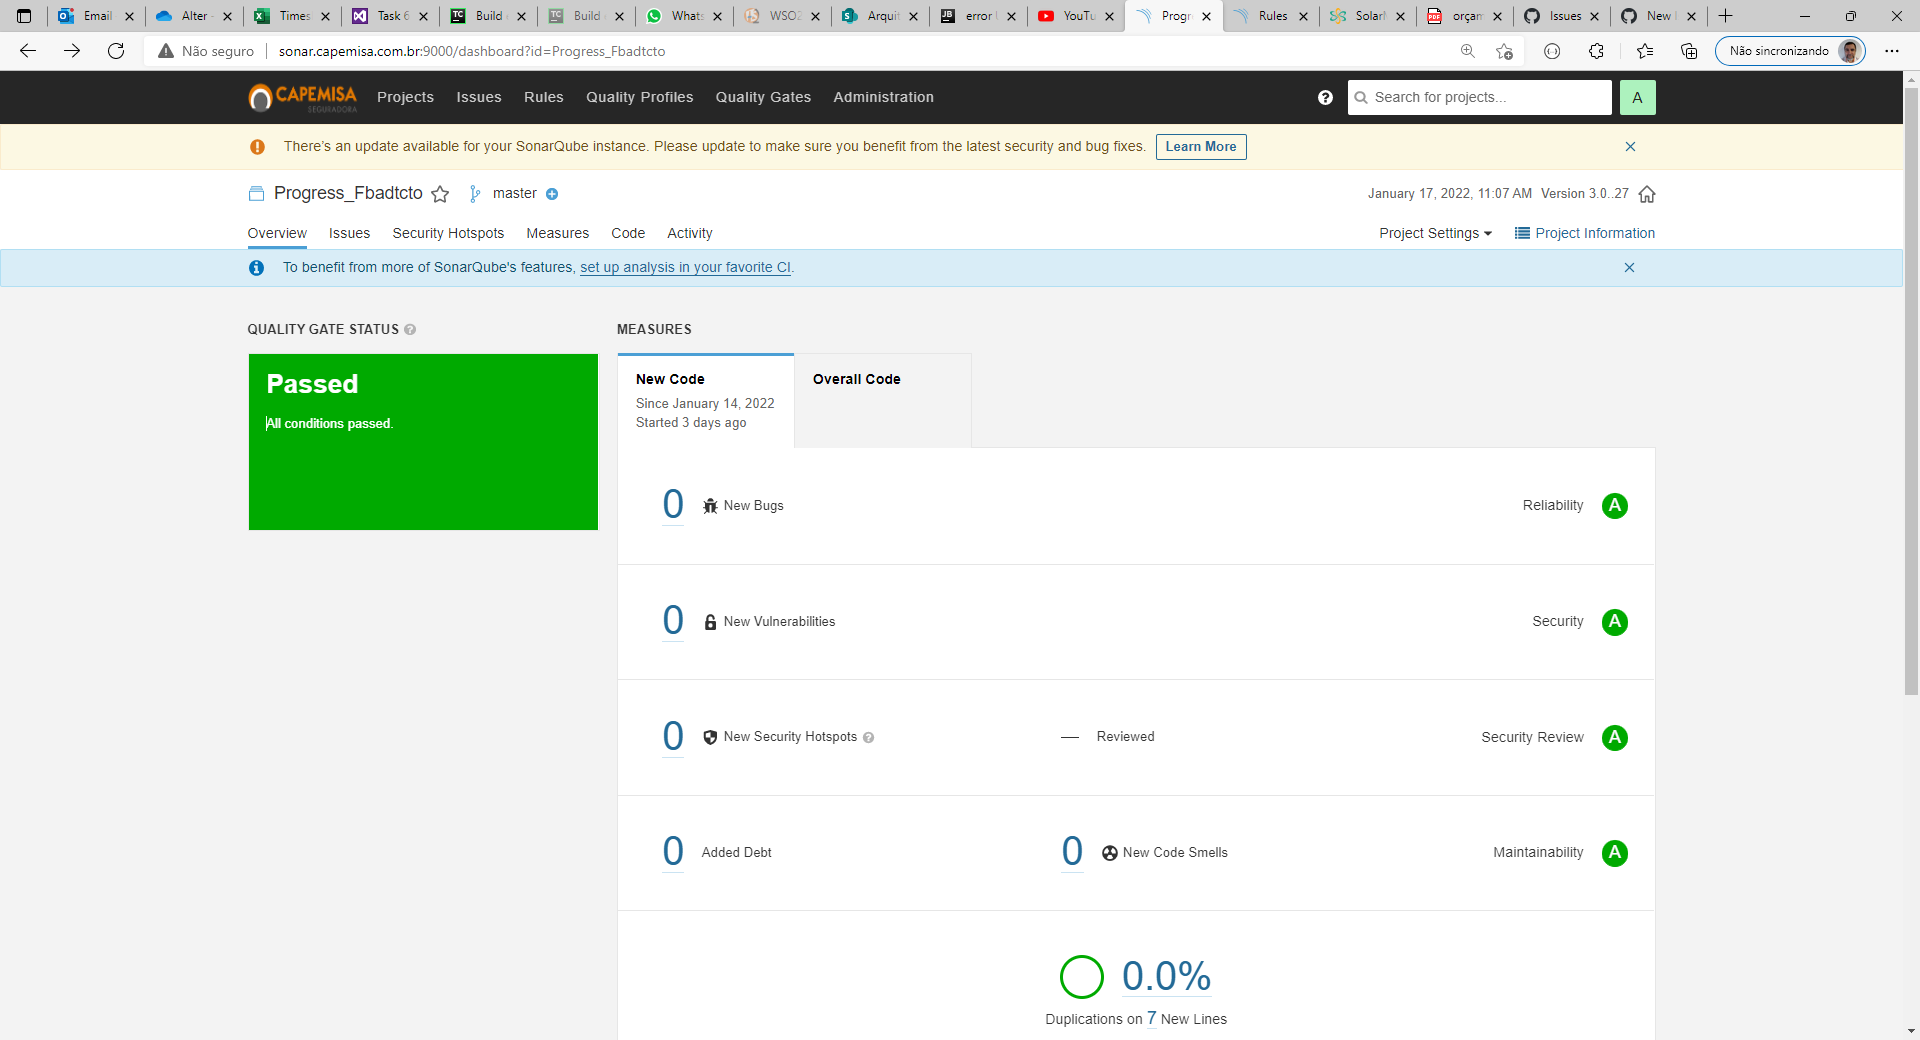Open the Quality Gate Status help tooltip
Screen dimensions: 1920x1040
[x=409, y=329]
